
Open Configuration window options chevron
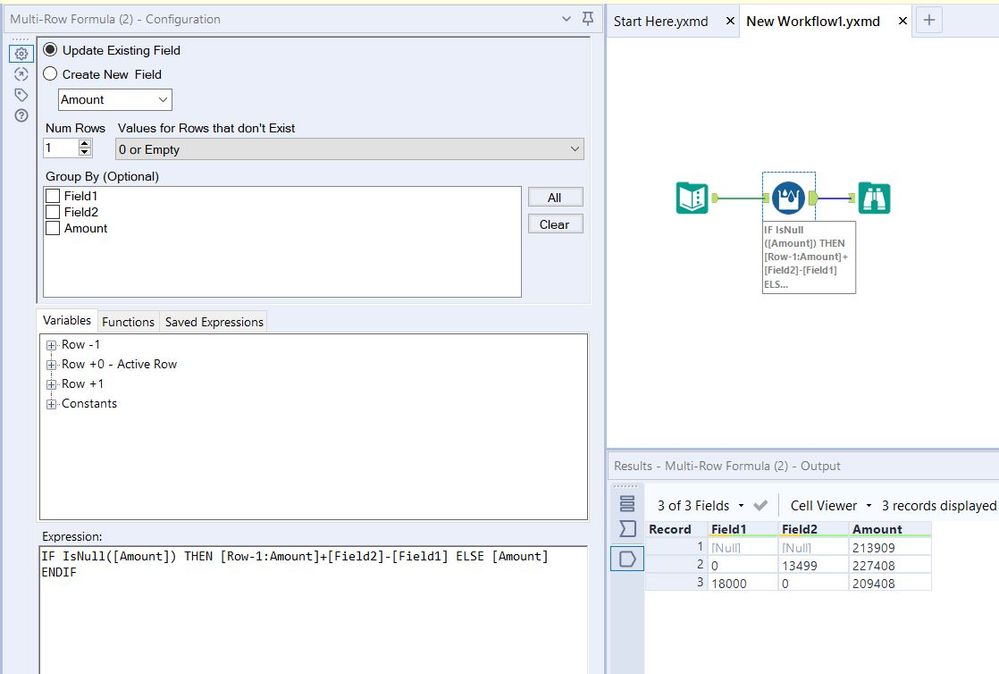[566, 19]
